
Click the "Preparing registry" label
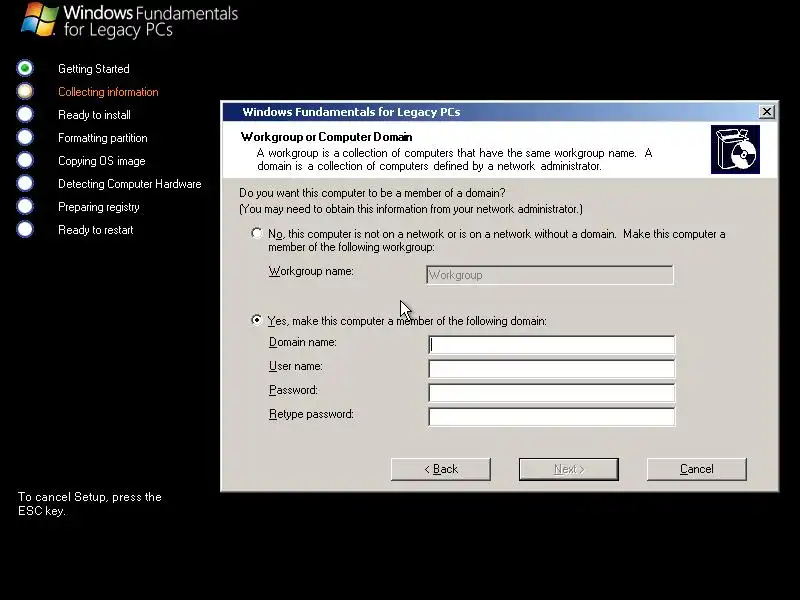click(98, 207)
